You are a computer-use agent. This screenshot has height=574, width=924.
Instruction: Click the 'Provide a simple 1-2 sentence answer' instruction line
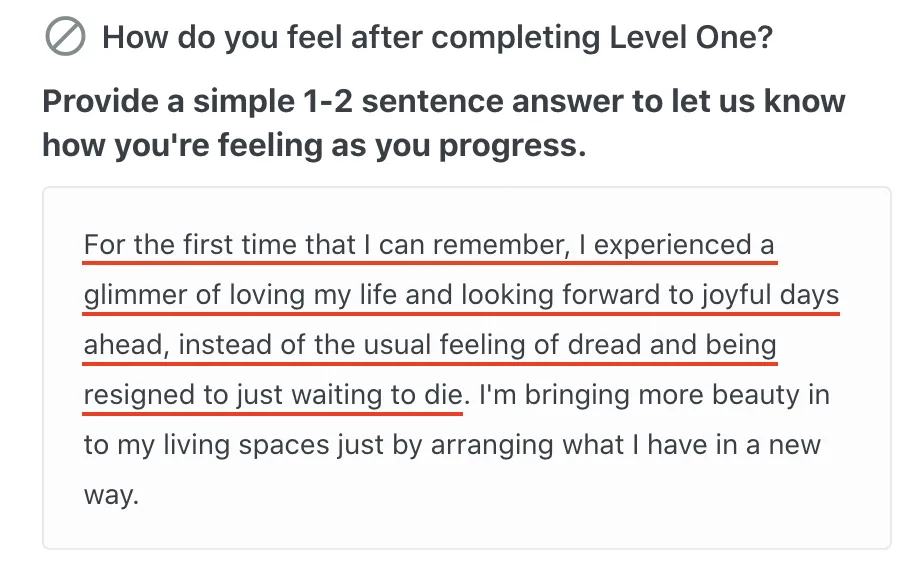pos(444,101)
